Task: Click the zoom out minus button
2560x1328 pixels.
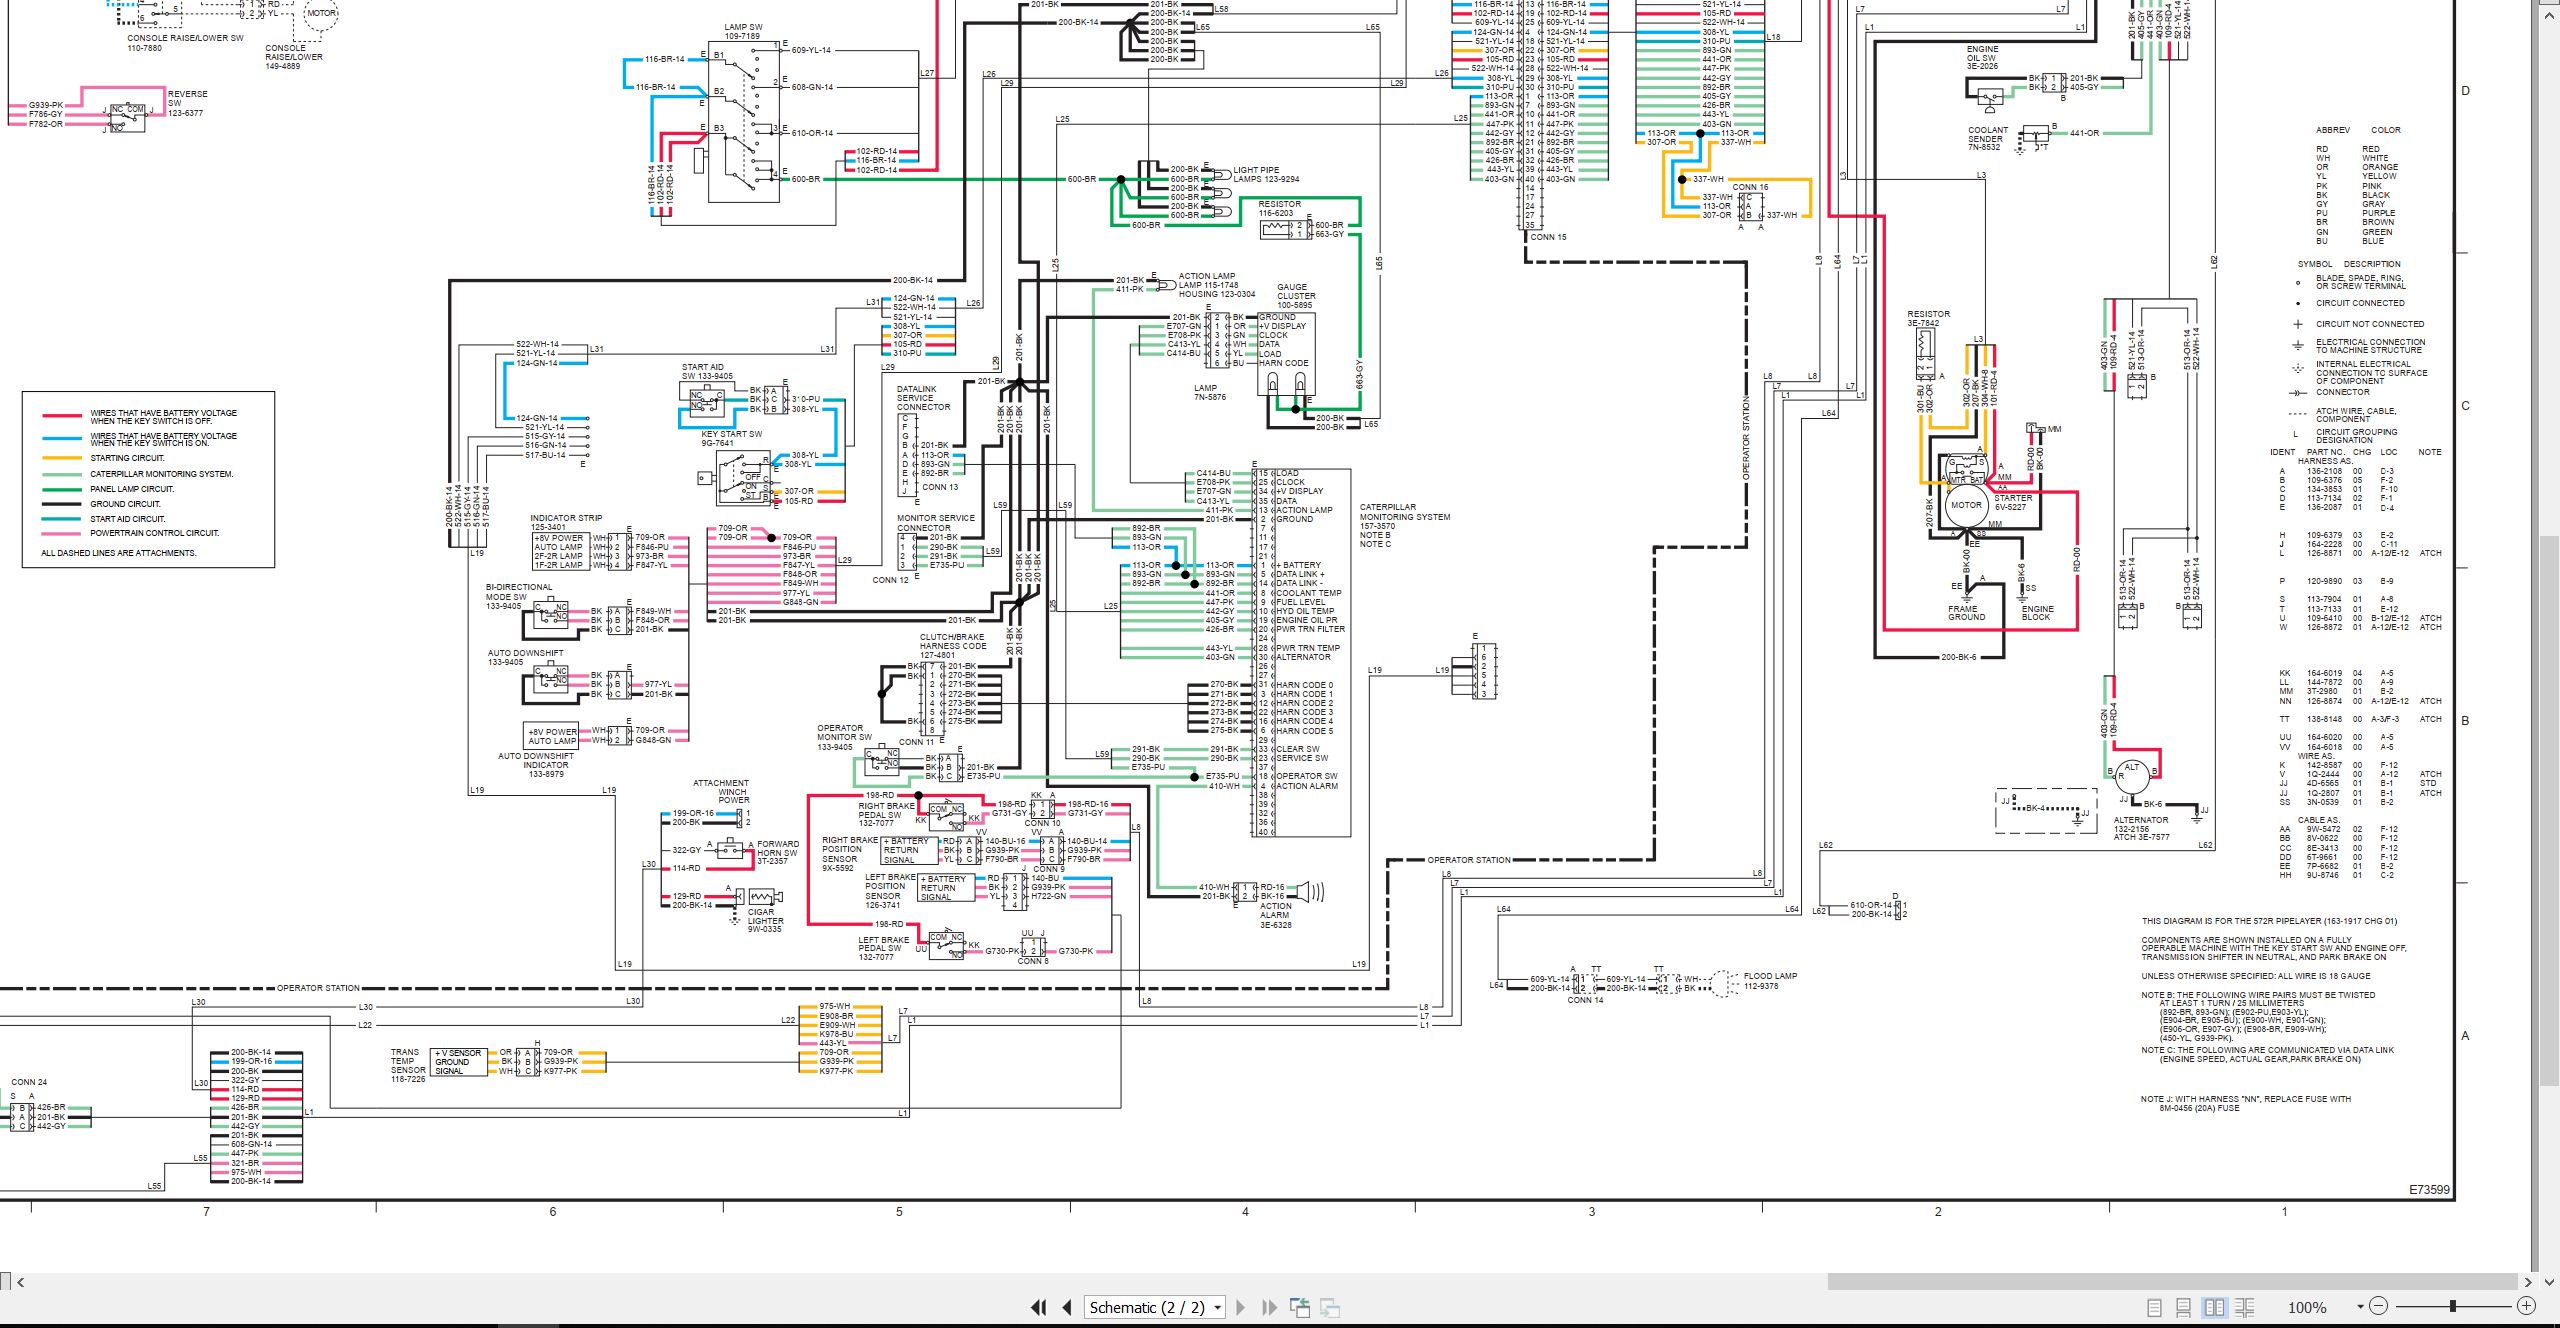Action: point(2379,1306)
